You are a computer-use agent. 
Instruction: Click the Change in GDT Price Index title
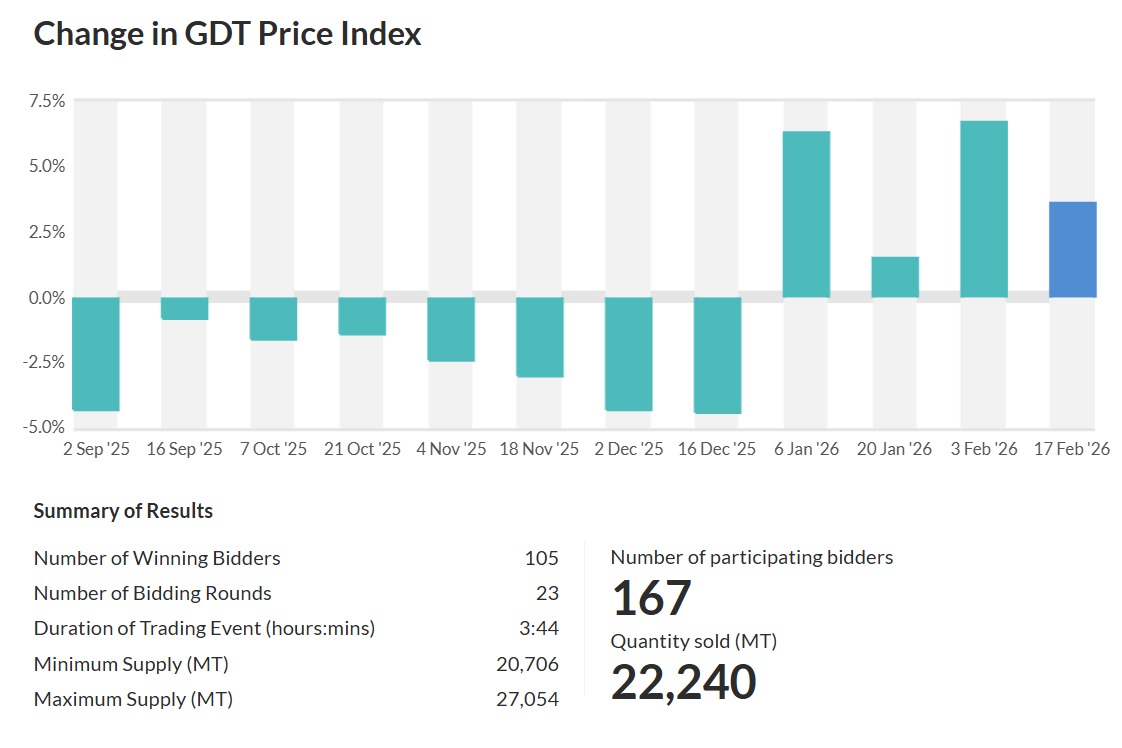[x=227, y=34]
